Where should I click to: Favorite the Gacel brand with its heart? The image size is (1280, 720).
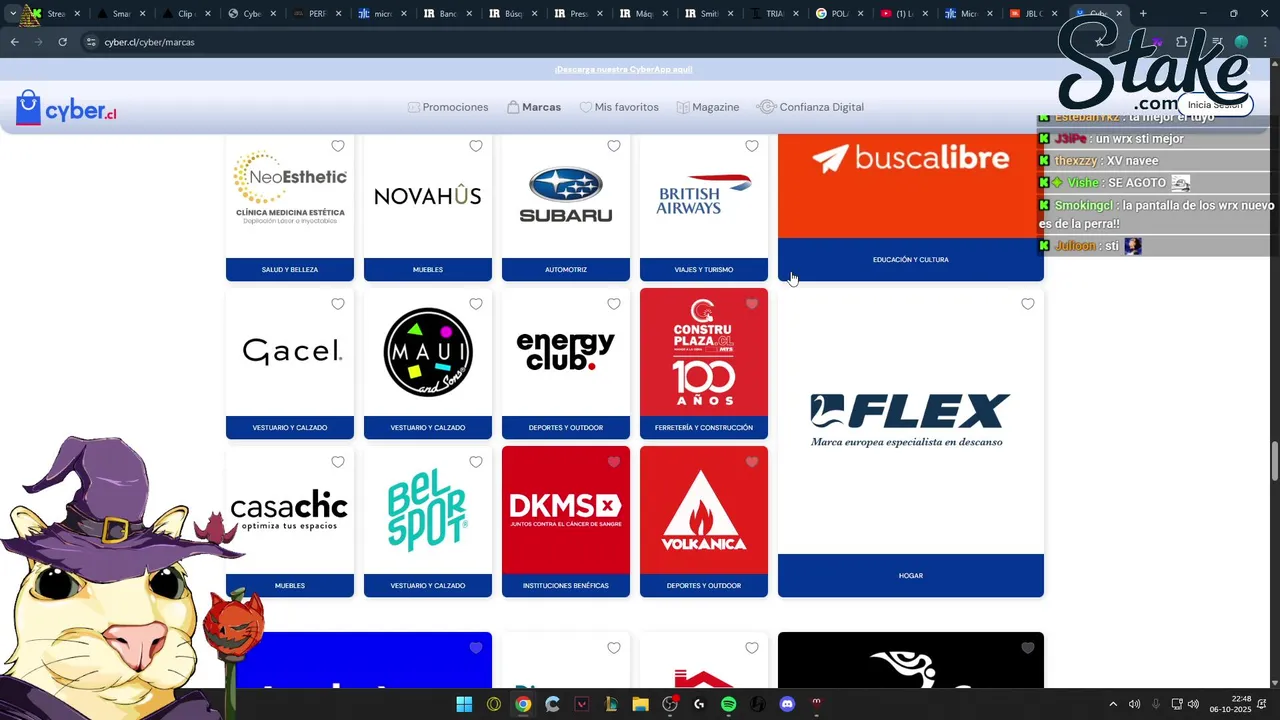[338, 304]
